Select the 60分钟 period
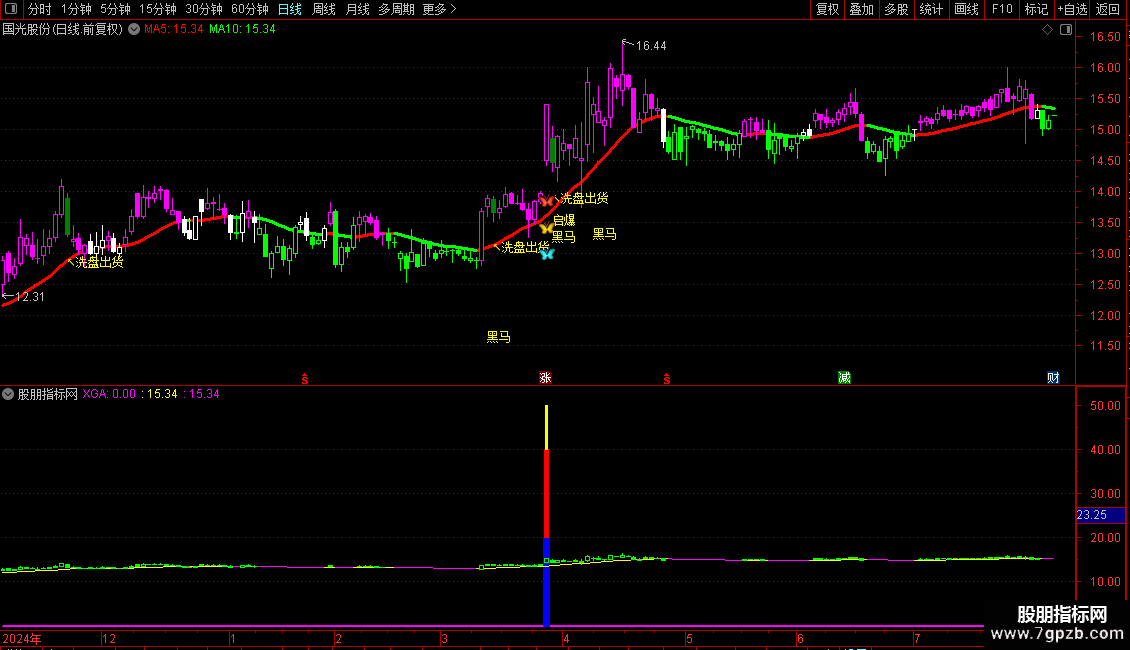This screenshot has width=1130, height=650. click(250, 9)
